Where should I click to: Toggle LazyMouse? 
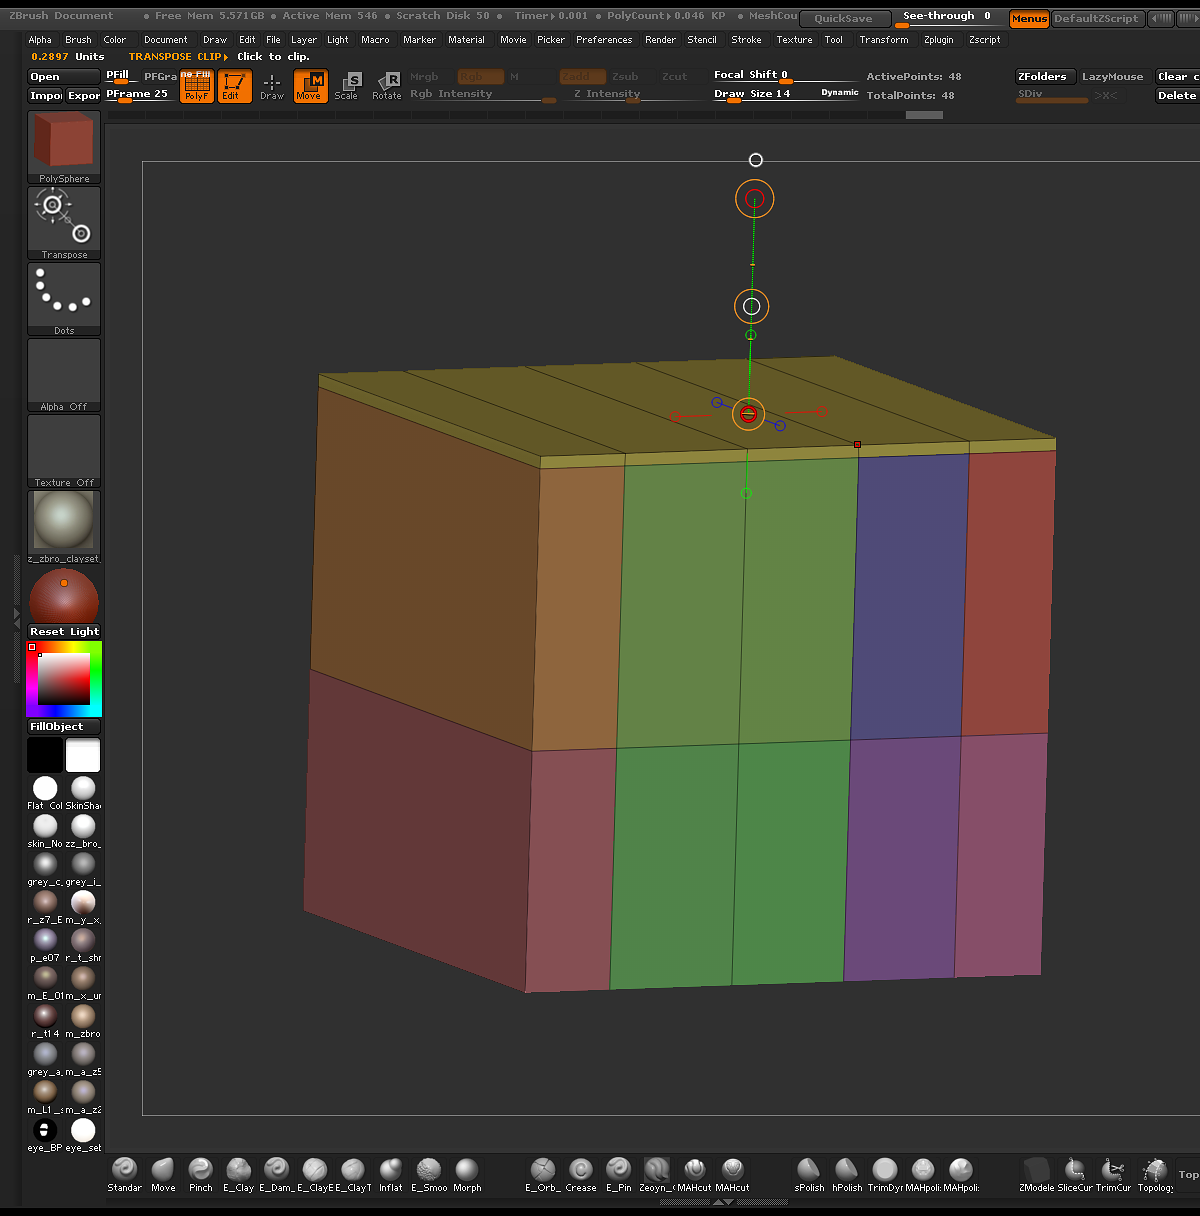click(1112, 77)
